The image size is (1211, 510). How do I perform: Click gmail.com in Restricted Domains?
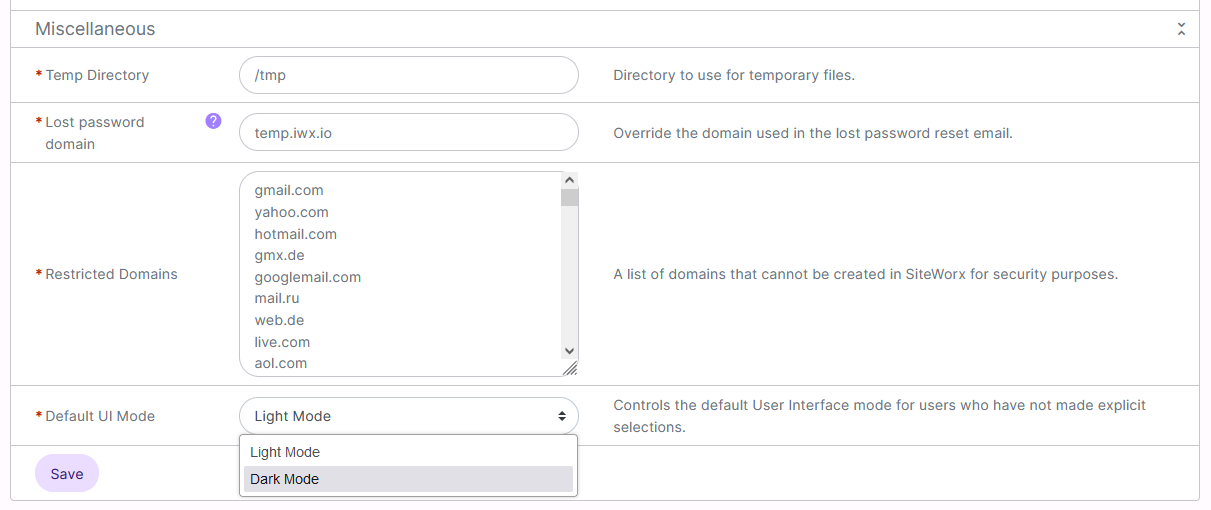289,190
